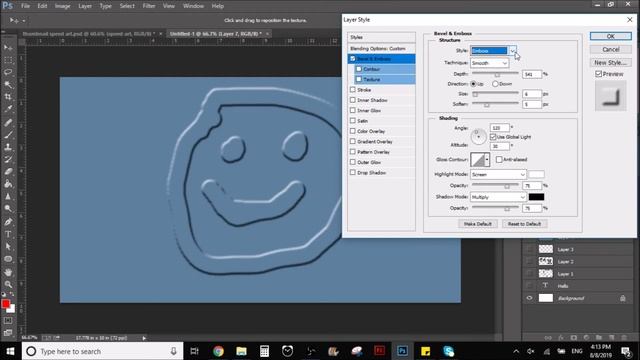Screen dimensions: 640x360
Task: Select the Brush tool
Action: [8, 135]
